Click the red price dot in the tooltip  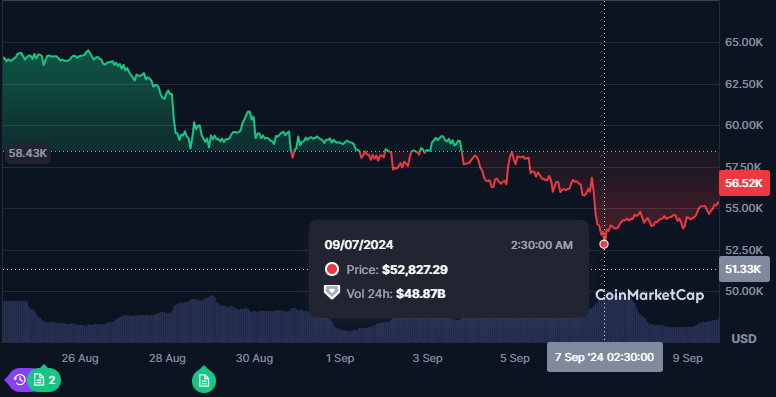pyautogui.click(x=331, y=270)
